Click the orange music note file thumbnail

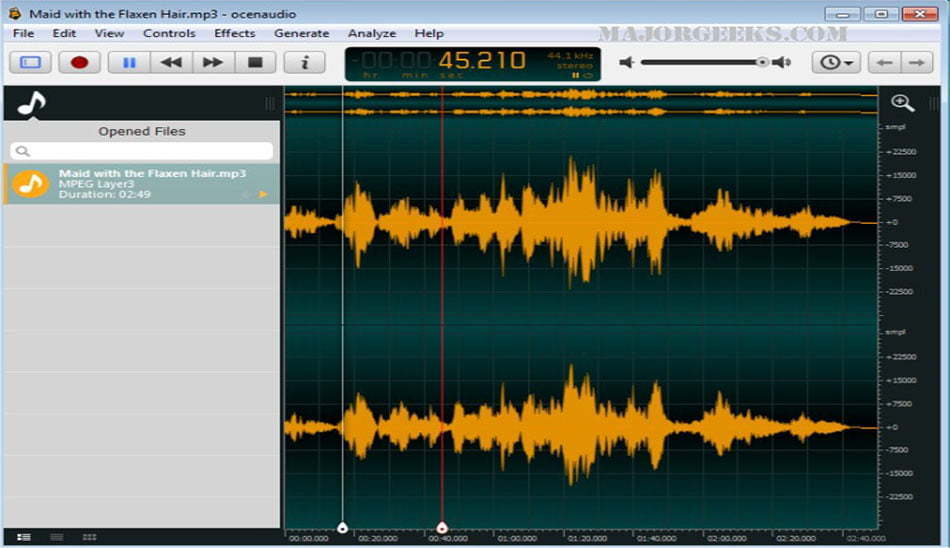(x=30, y=184)
